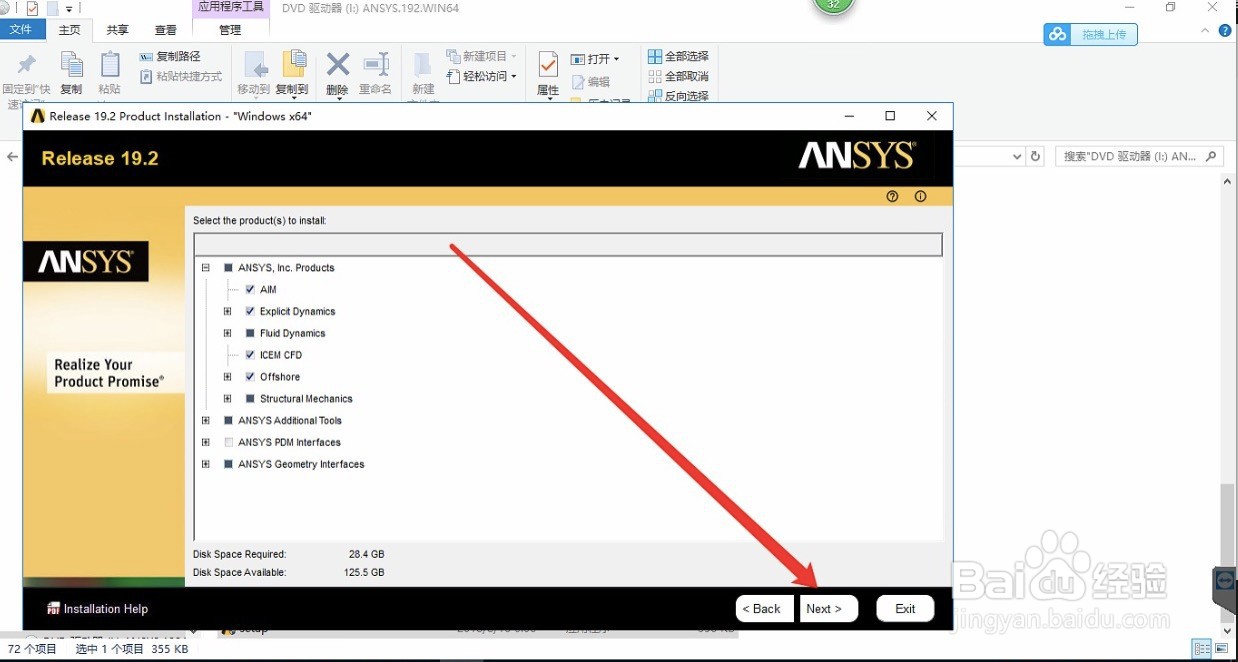Switch to the 主页 ribbon tab

point(69,30)
